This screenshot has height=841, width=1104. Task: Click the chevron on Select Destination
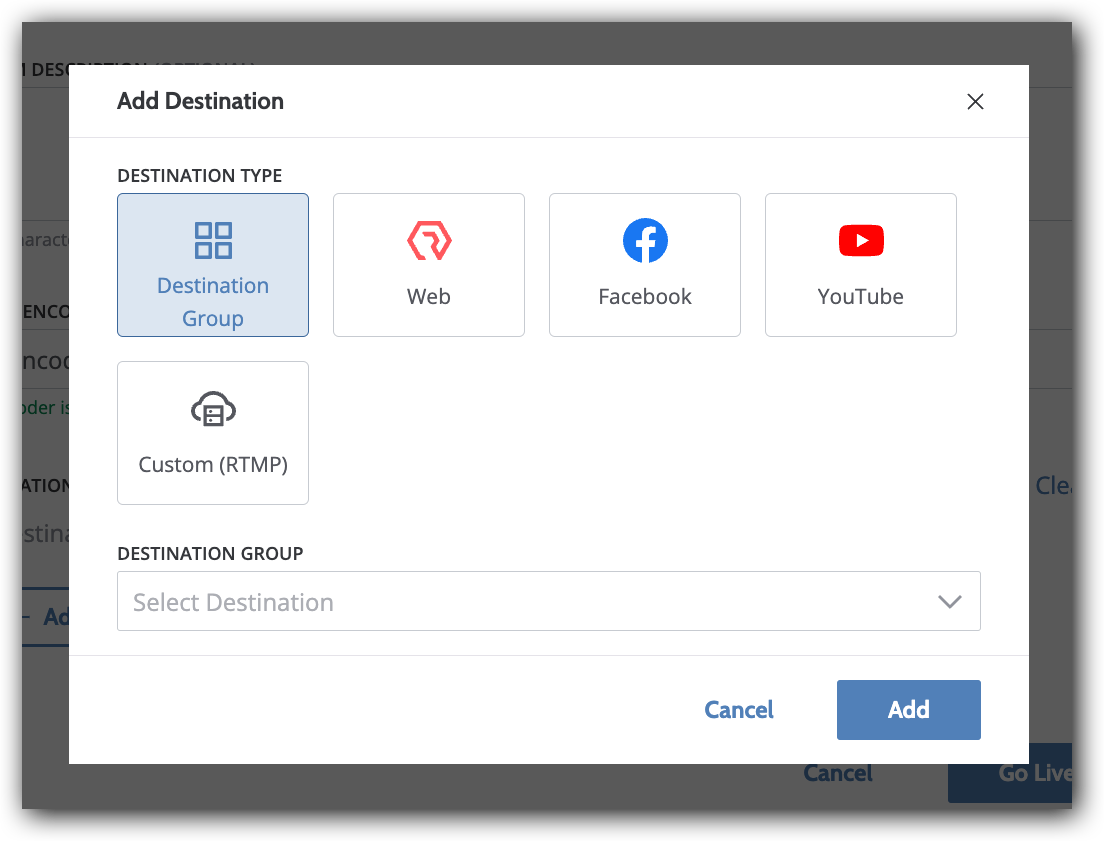point(948,601)
